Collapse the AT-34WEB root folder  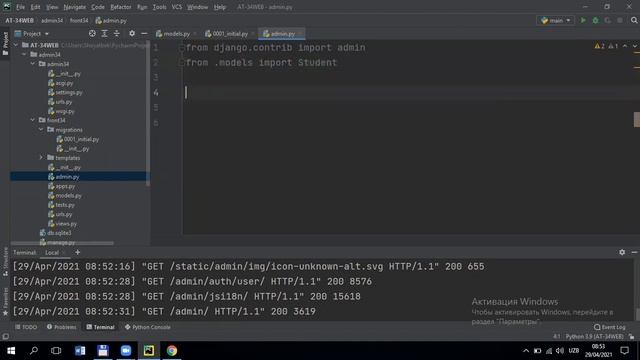click(16, 45)
